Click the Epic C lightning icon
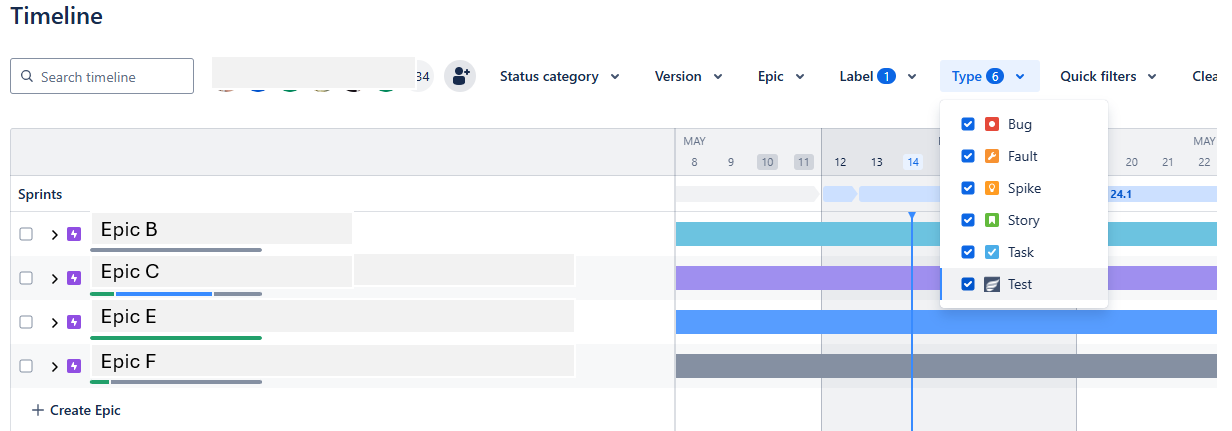Viewport: 1232px width, 431px height. pos(74,278)
